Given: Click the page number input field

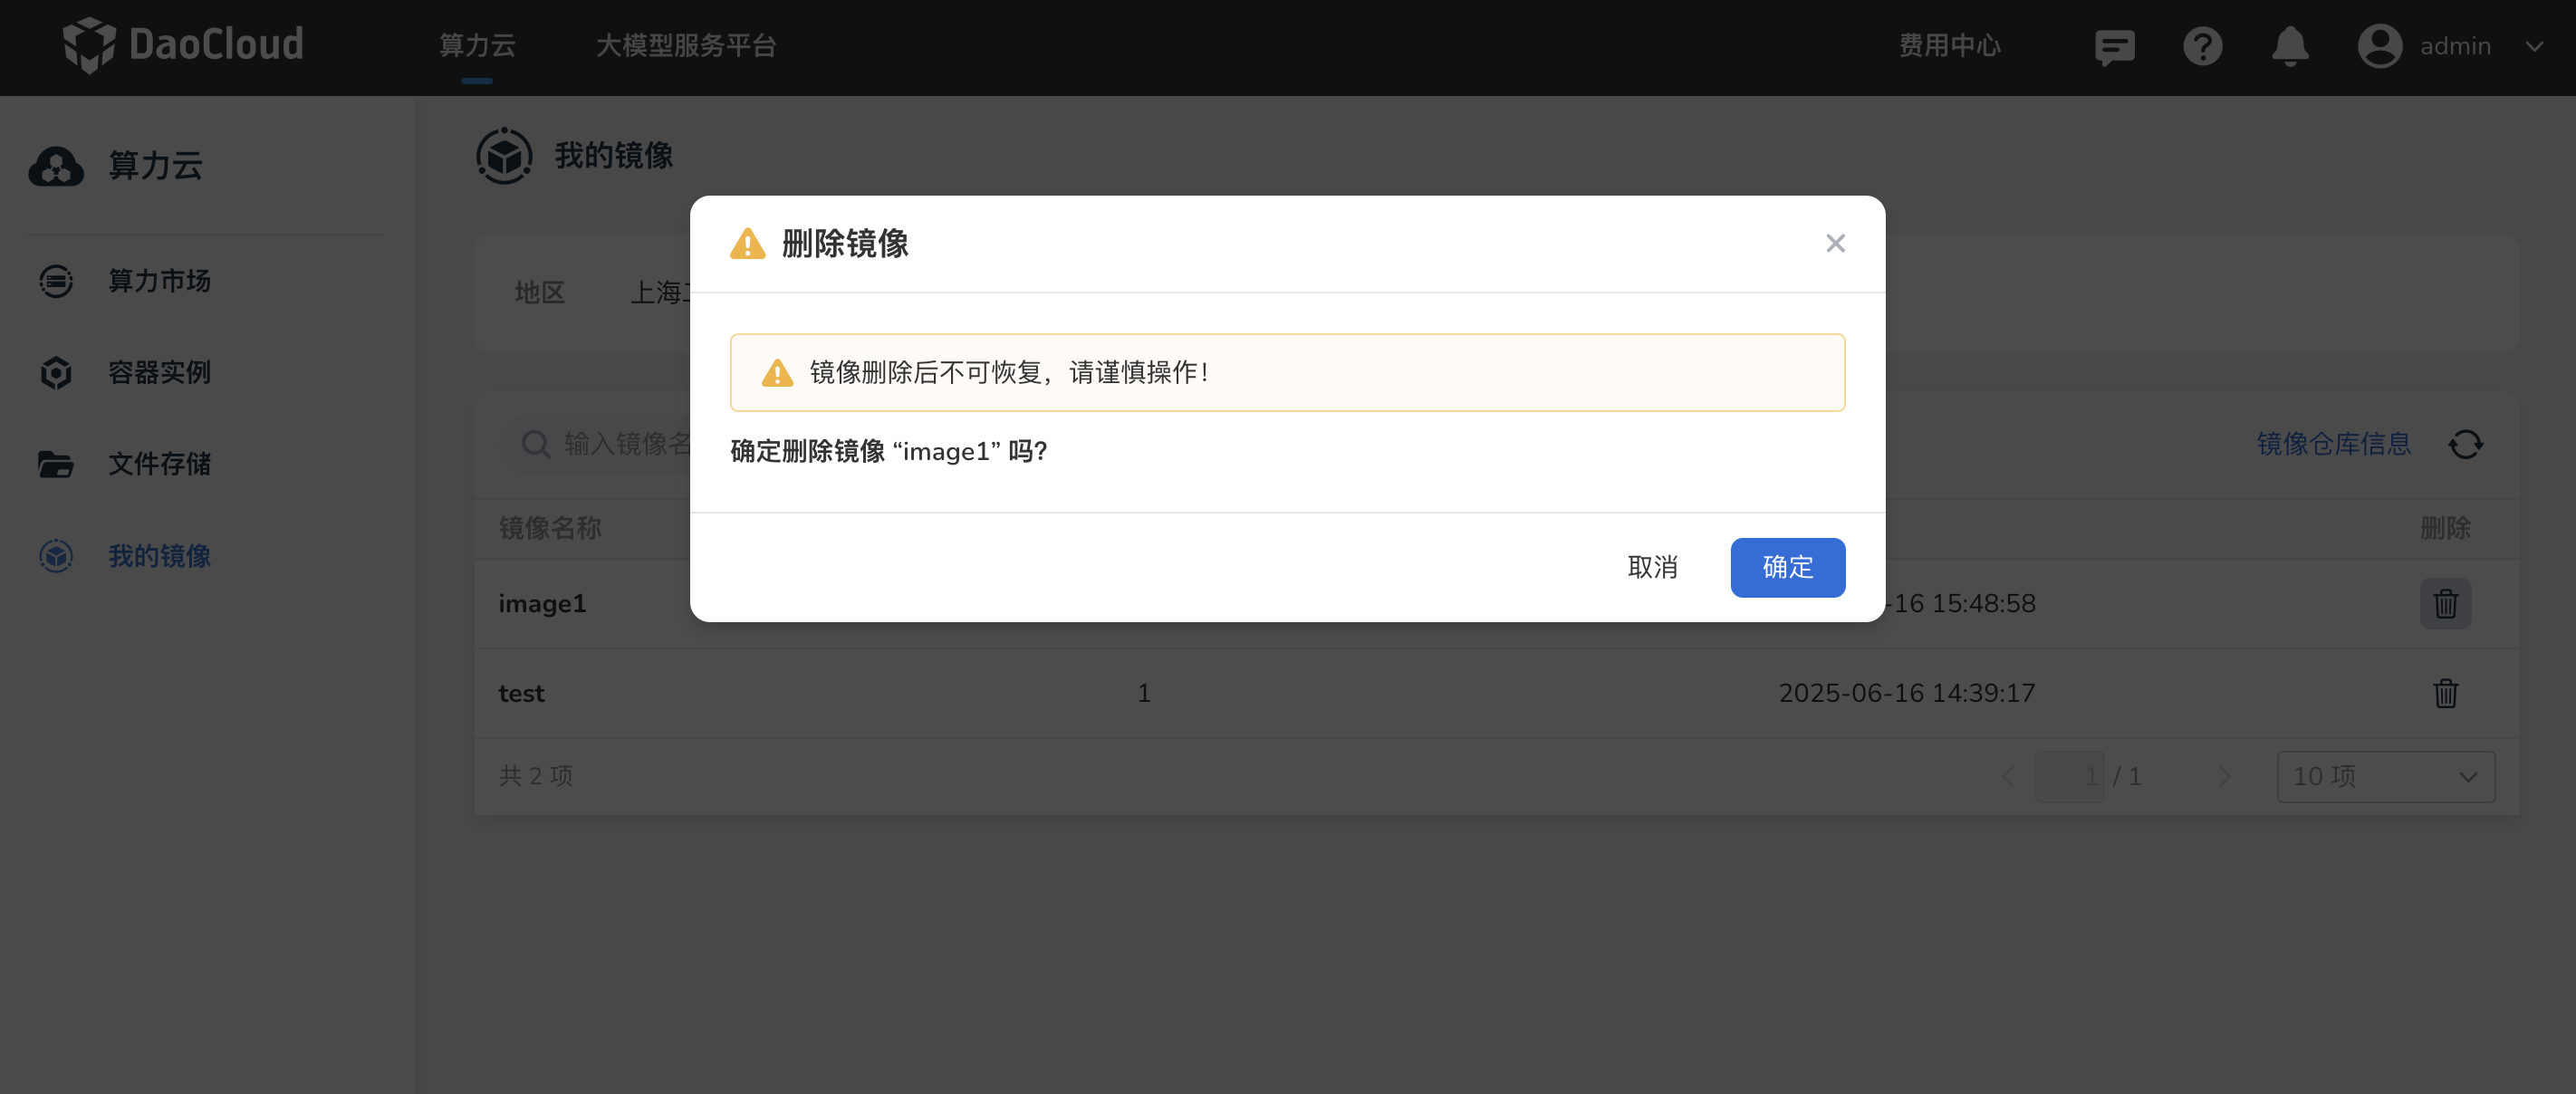Looking at the screenshot, I should point(2070,776).
